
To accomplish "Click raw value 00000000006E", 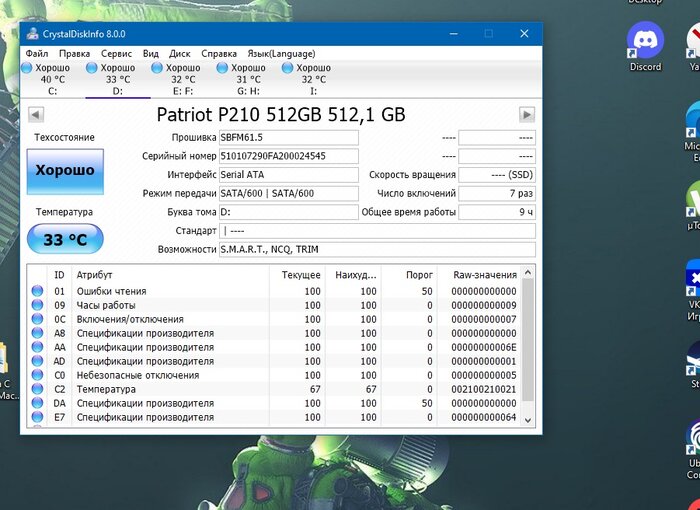I will [483, 347].
